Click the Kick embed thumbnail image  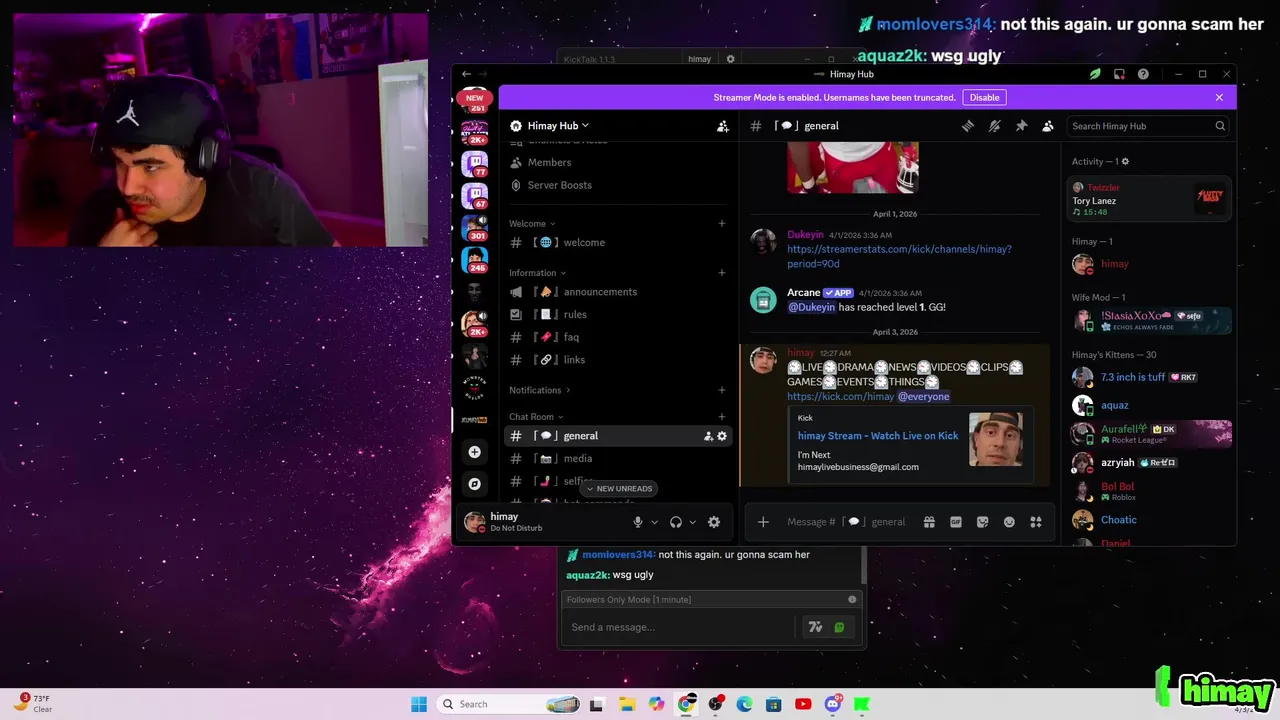click(996, 440)
